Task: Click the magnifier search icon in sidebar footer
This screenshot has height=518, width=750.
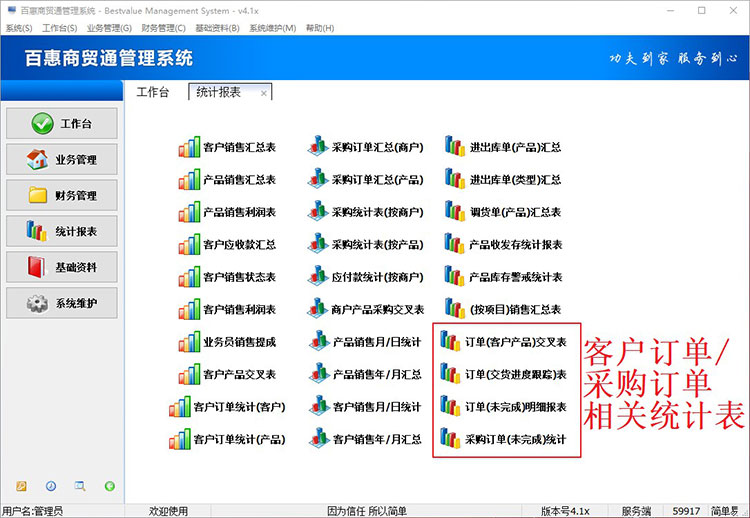Action: coord(80,486)
